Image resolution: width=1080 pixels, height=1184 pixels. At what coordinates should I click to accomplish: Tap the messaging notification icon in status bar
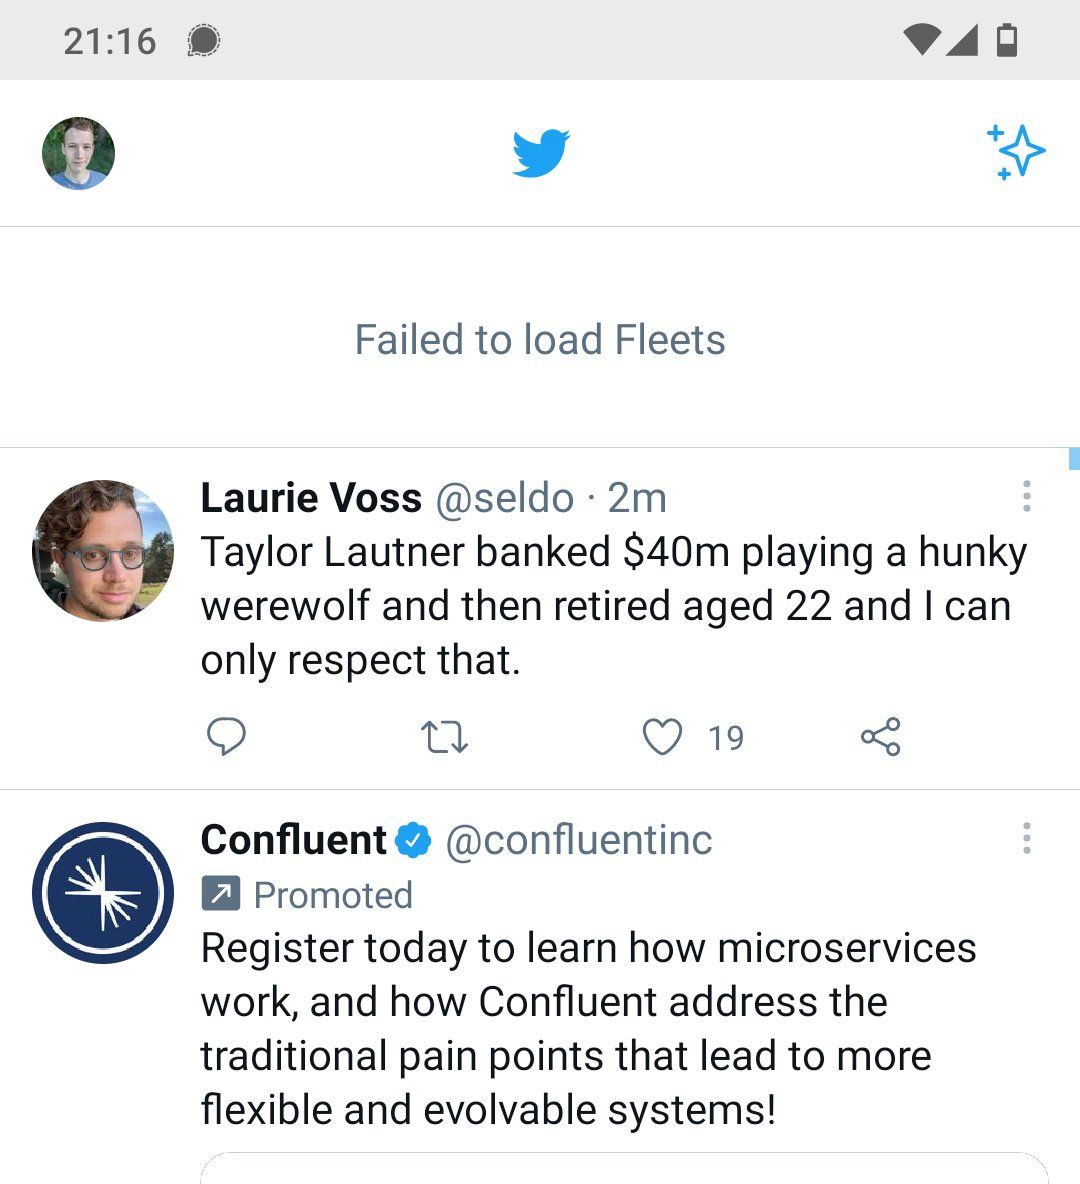pos(203,40)
